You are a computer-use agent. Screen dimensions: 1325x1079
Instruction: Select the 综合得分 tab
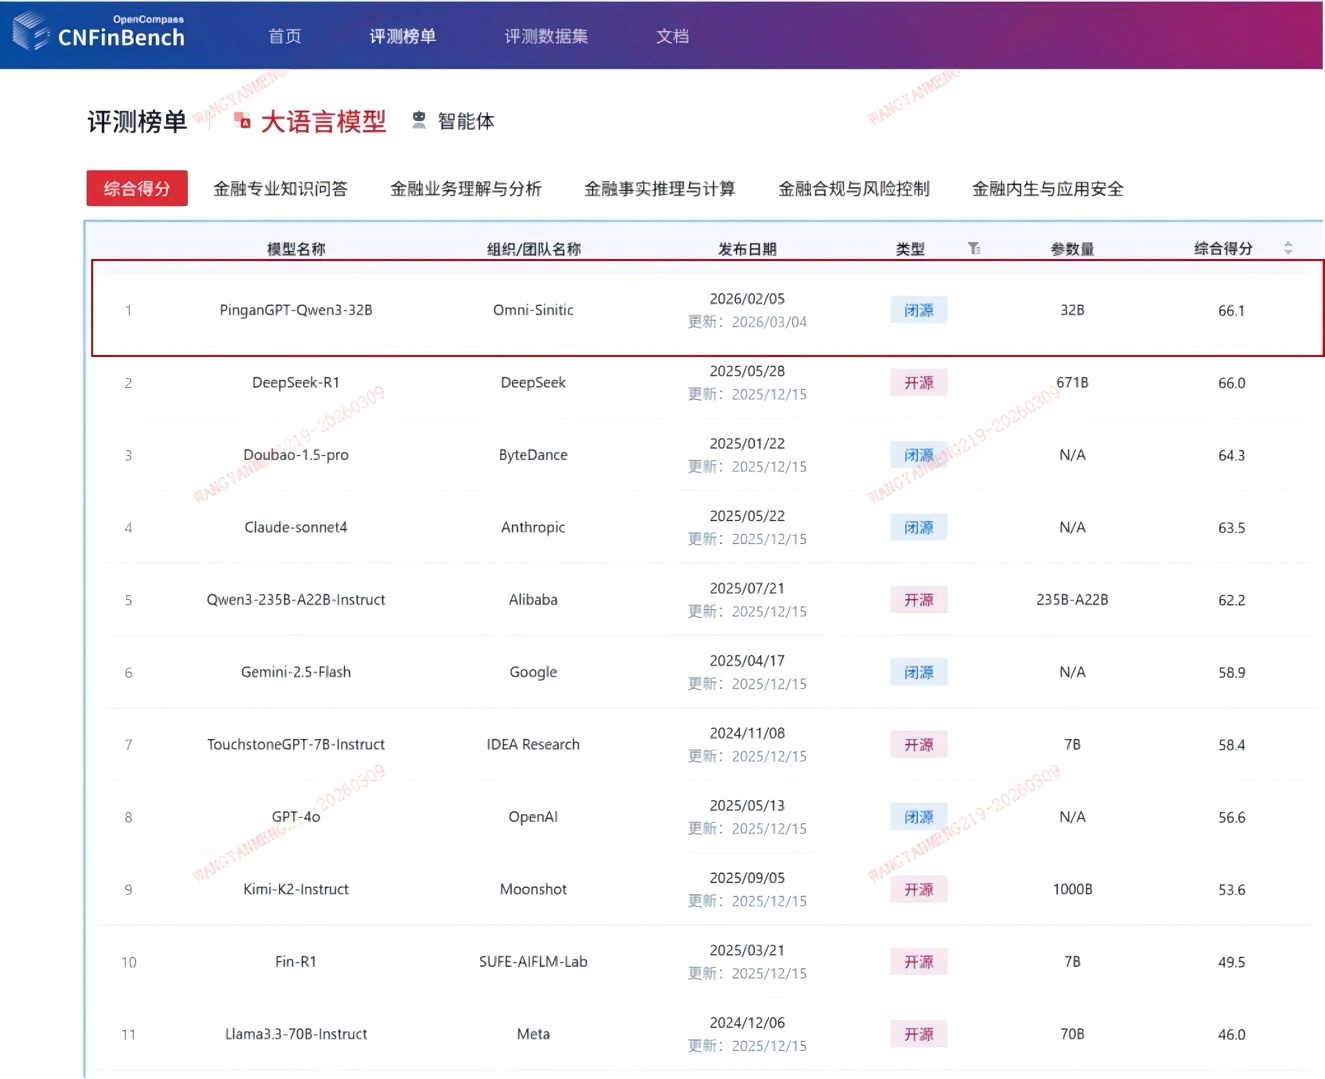tap(137, 188)
